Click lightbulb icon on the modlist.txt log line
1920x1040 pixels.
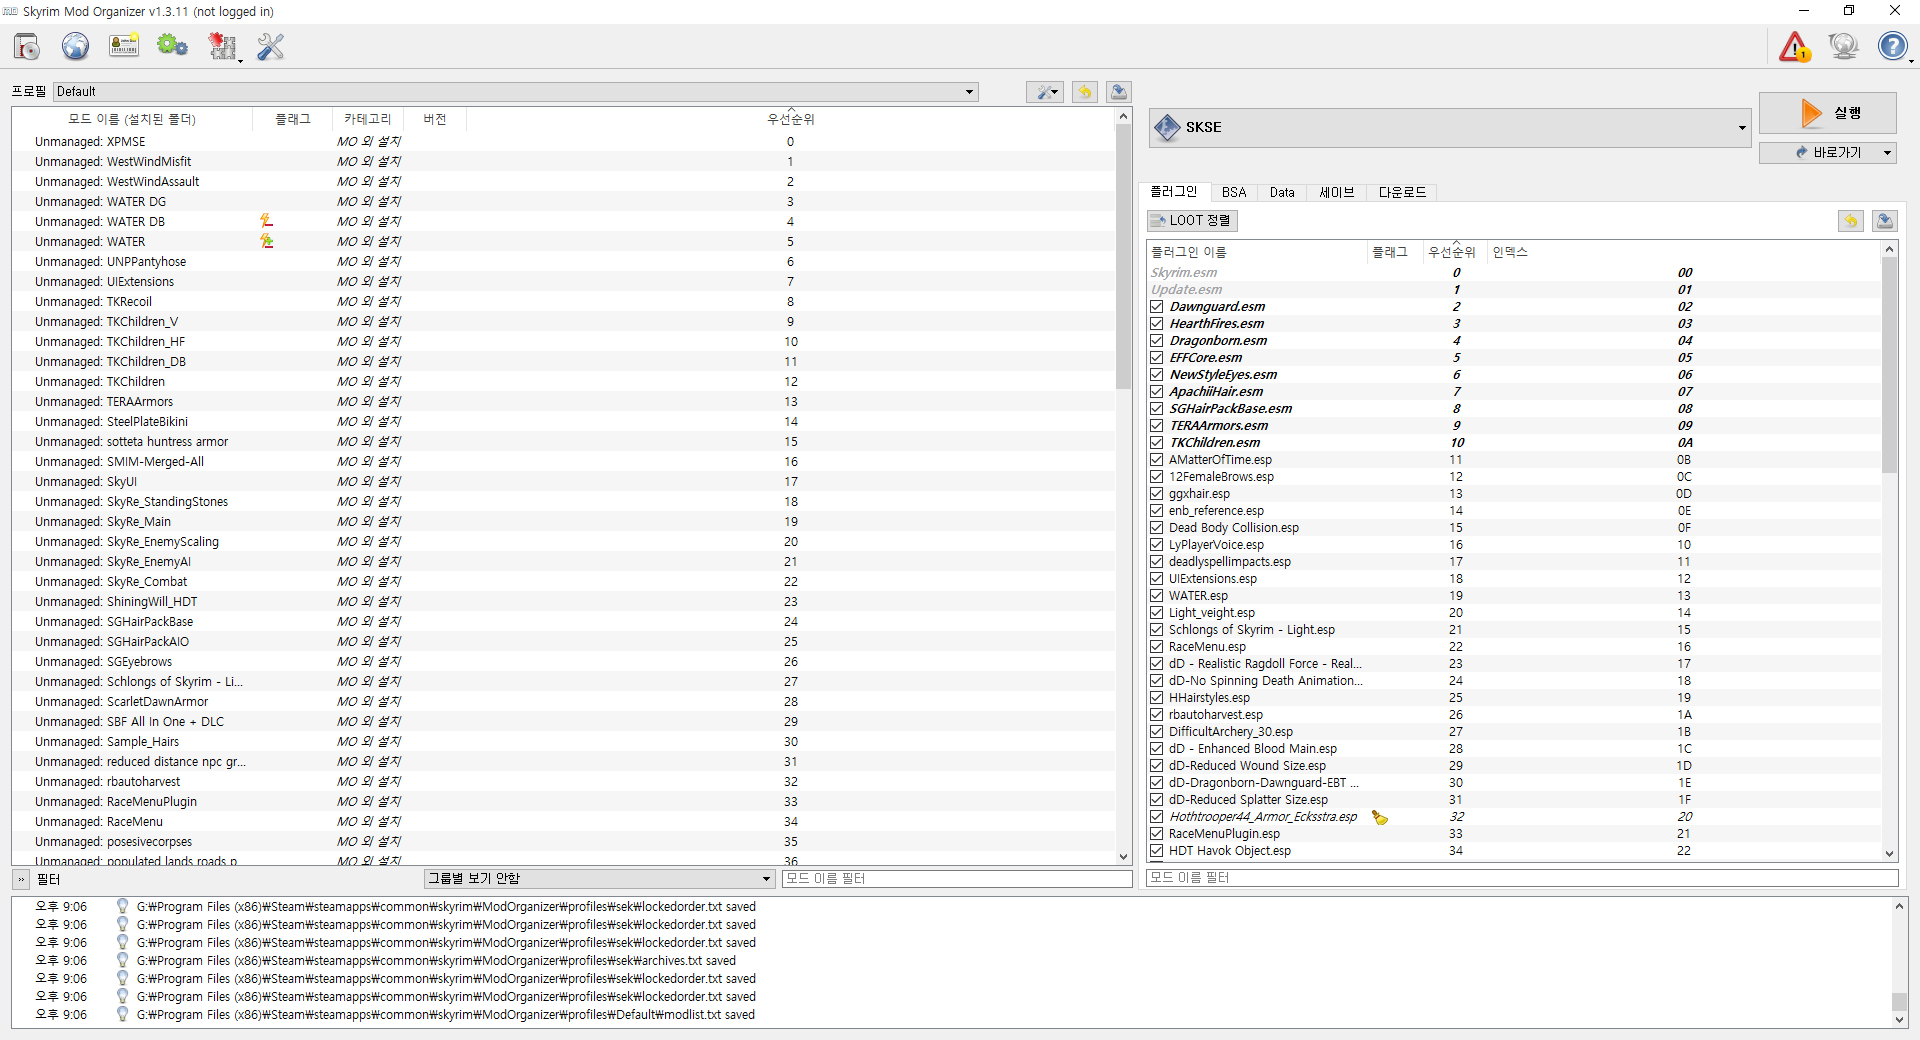click(x=122, y=1015)
